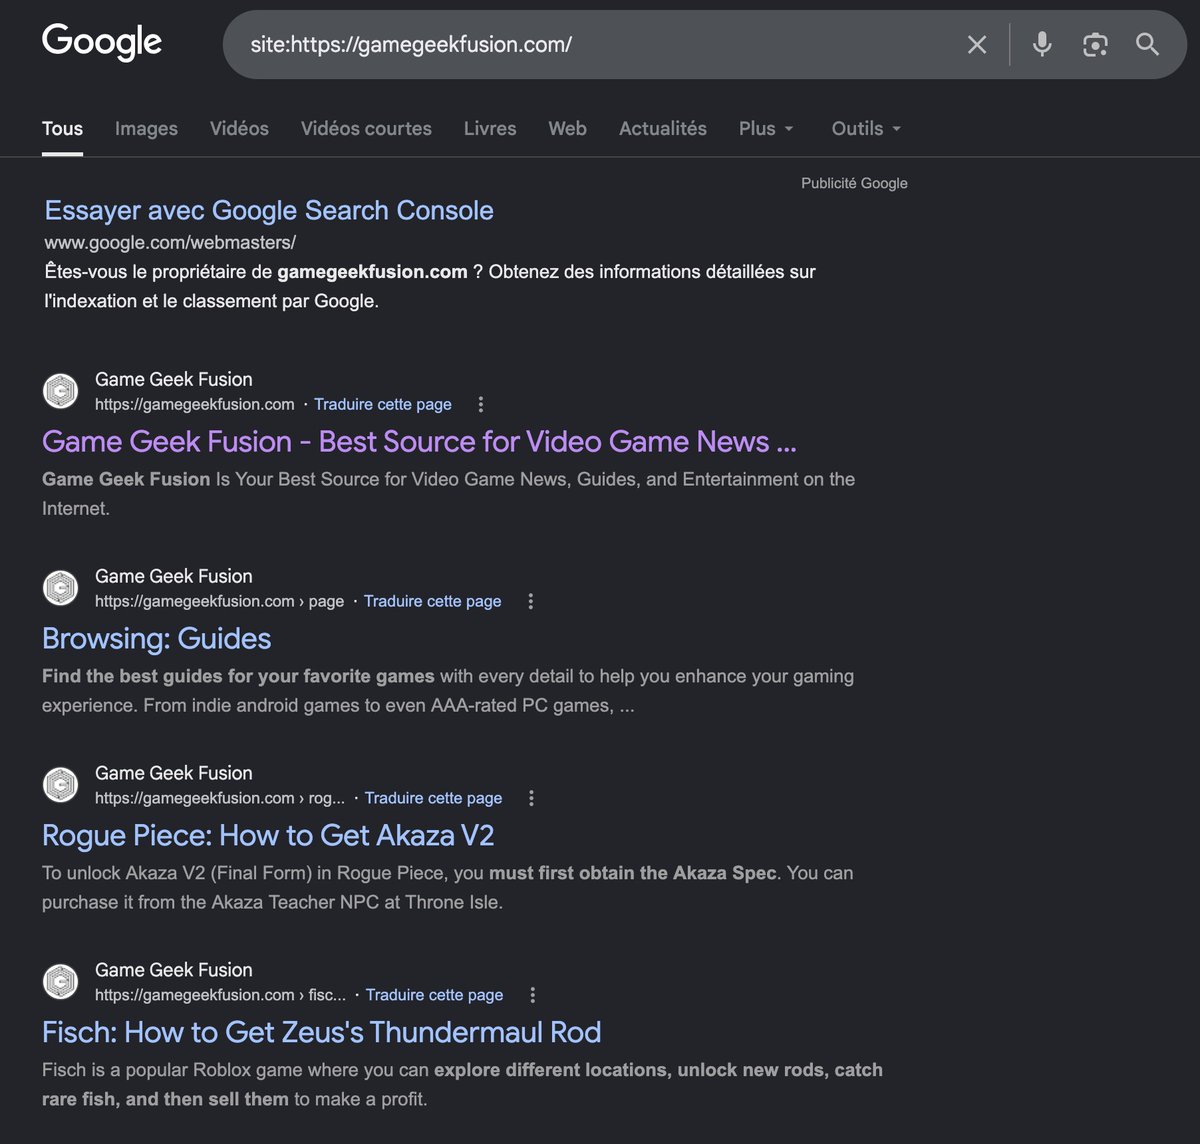
Task: Open the Livres tab
Action: (490, 128)
